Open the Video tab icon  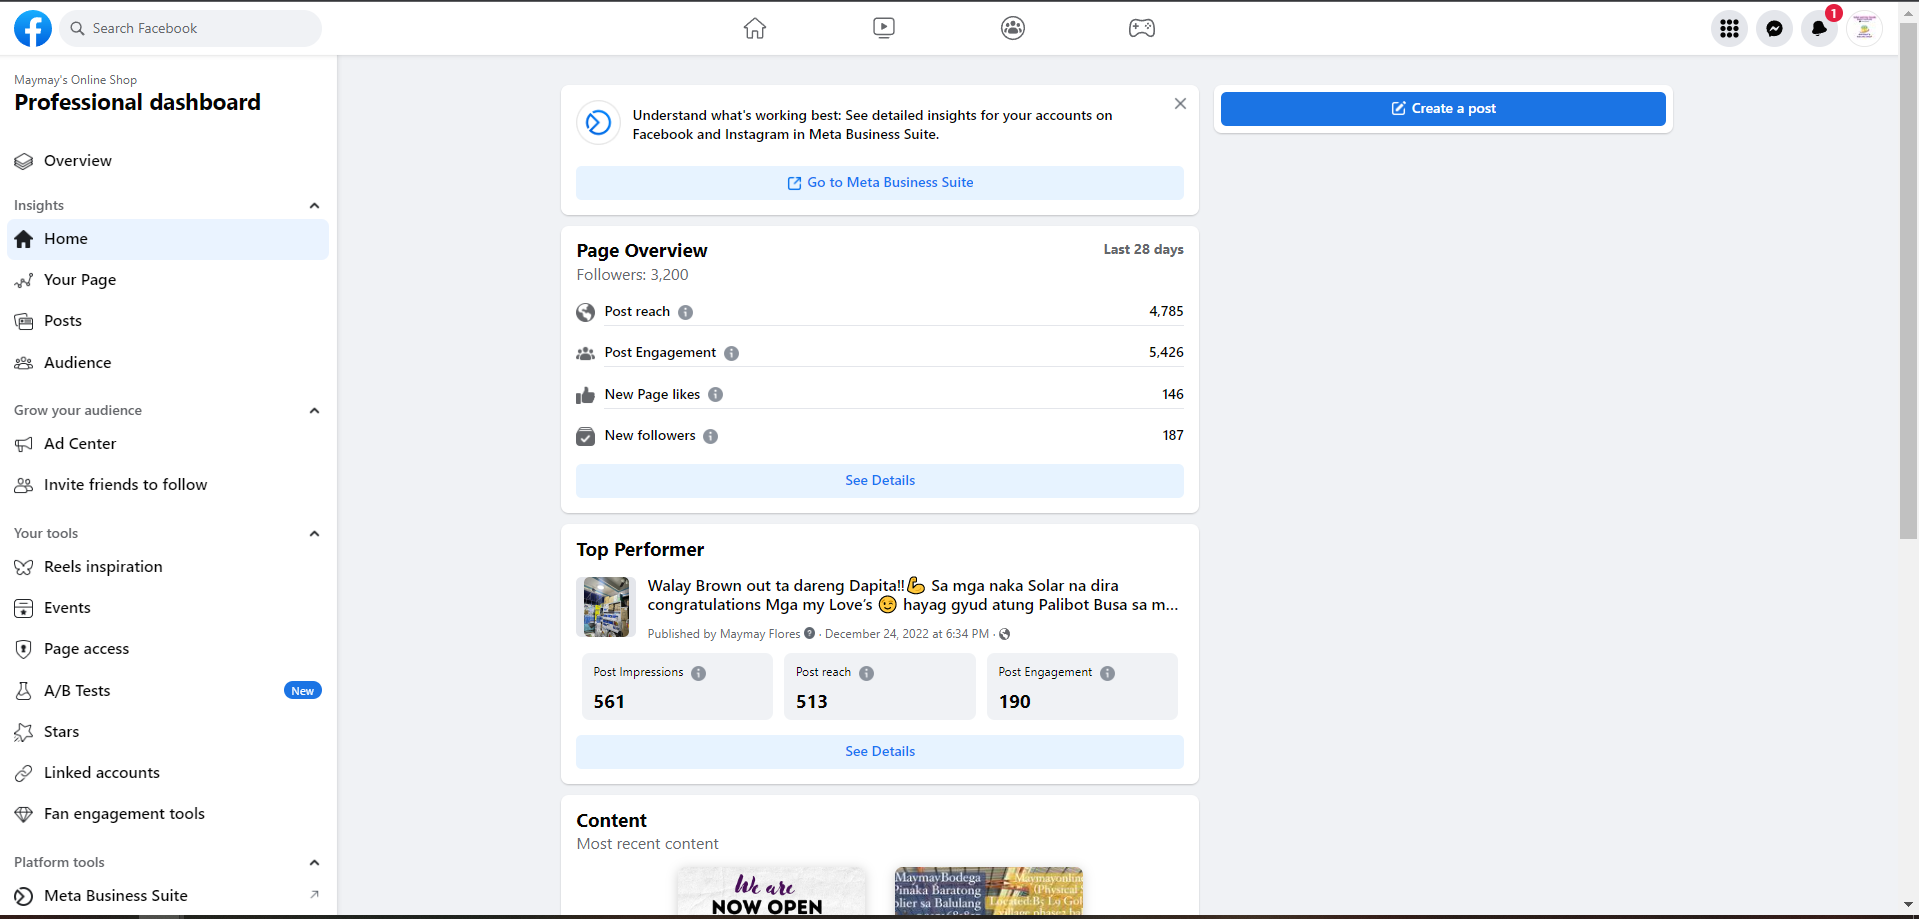(884, 28)
